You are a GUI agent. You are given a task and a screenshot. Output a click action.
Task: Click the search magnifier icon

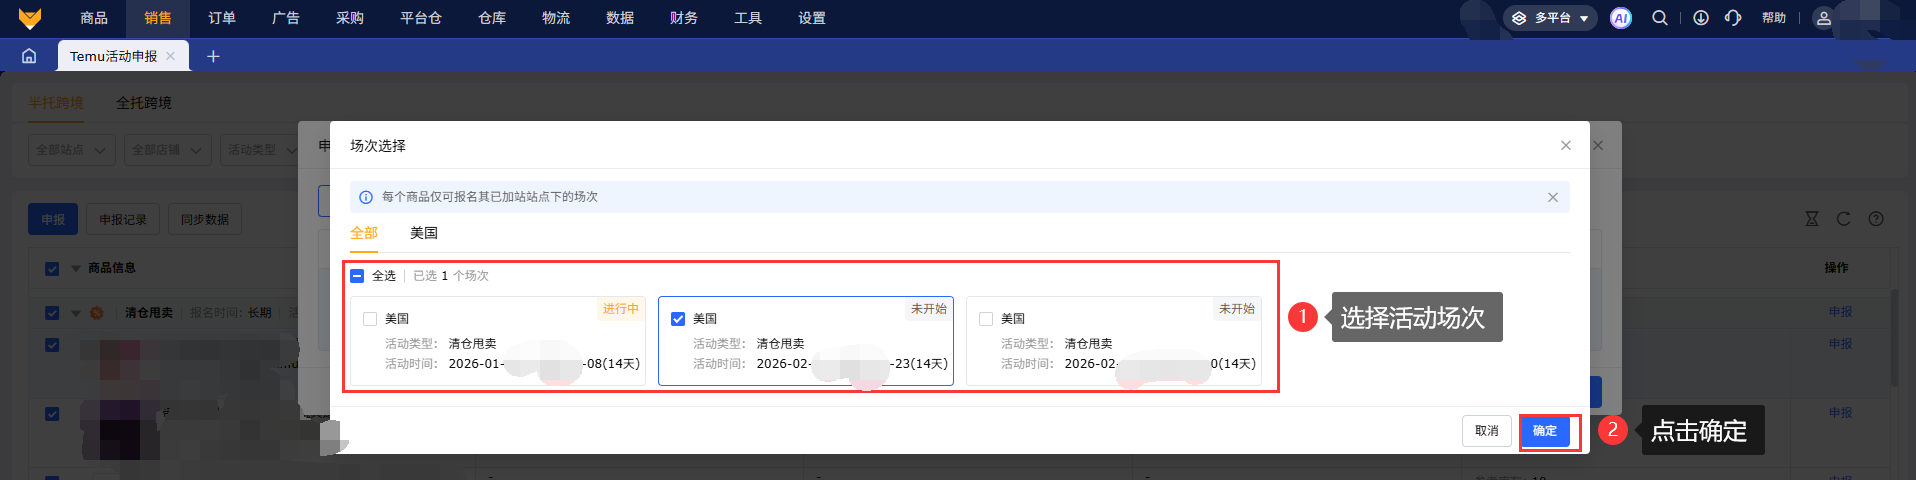1660,18
